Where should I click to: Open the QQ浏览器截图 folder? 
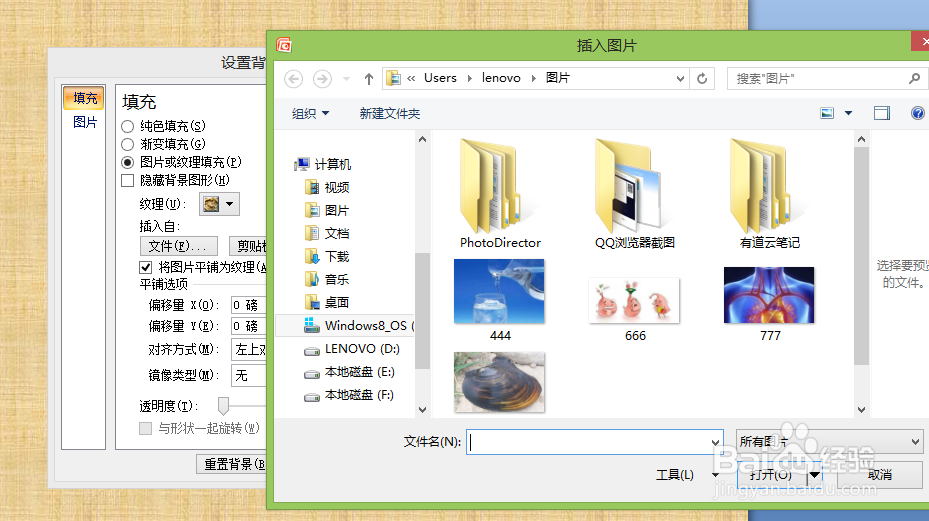coord(635,194)
